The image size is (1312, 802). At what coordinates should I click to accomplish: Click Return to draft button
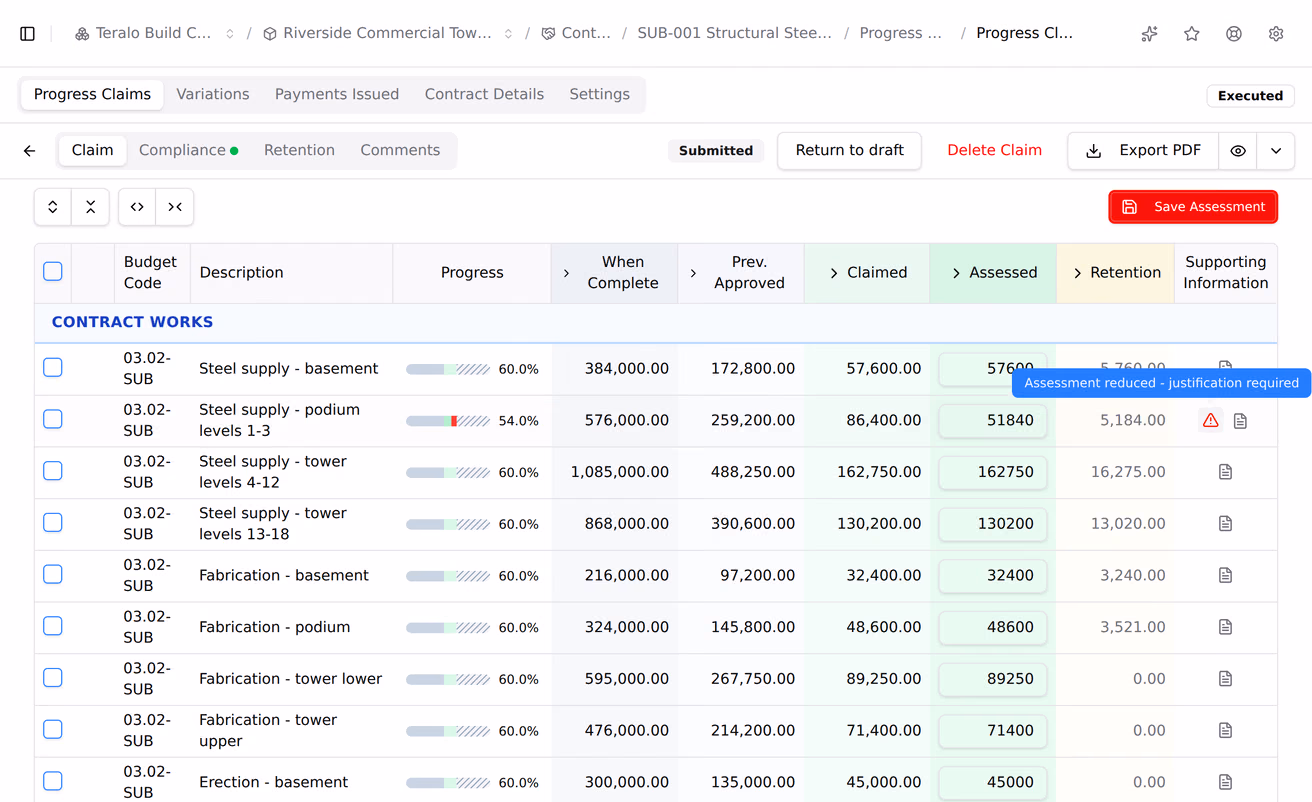pyautogui.click(x=849, y=151)
